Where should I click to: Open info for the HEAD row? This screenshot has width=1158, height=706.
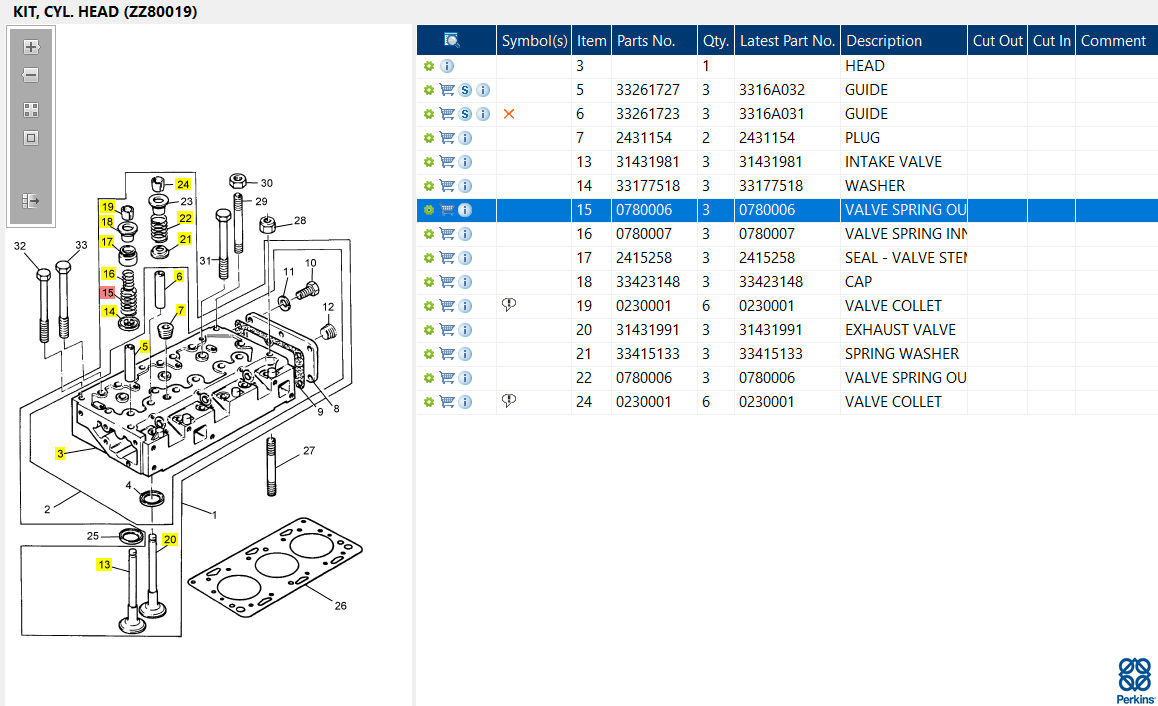click(447, 66)
